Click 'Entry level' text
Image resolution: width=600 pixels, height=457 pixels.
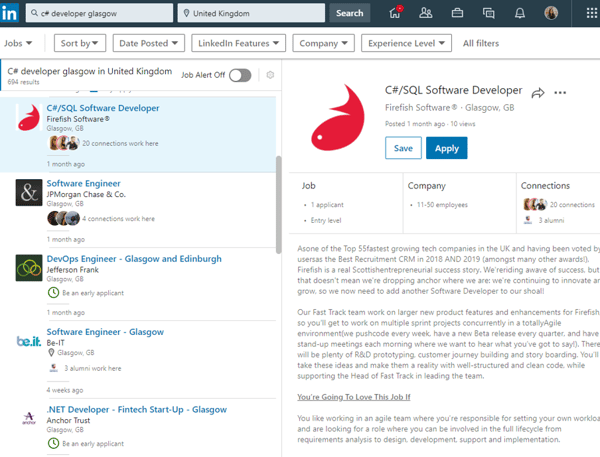click(x=326, y=220)
